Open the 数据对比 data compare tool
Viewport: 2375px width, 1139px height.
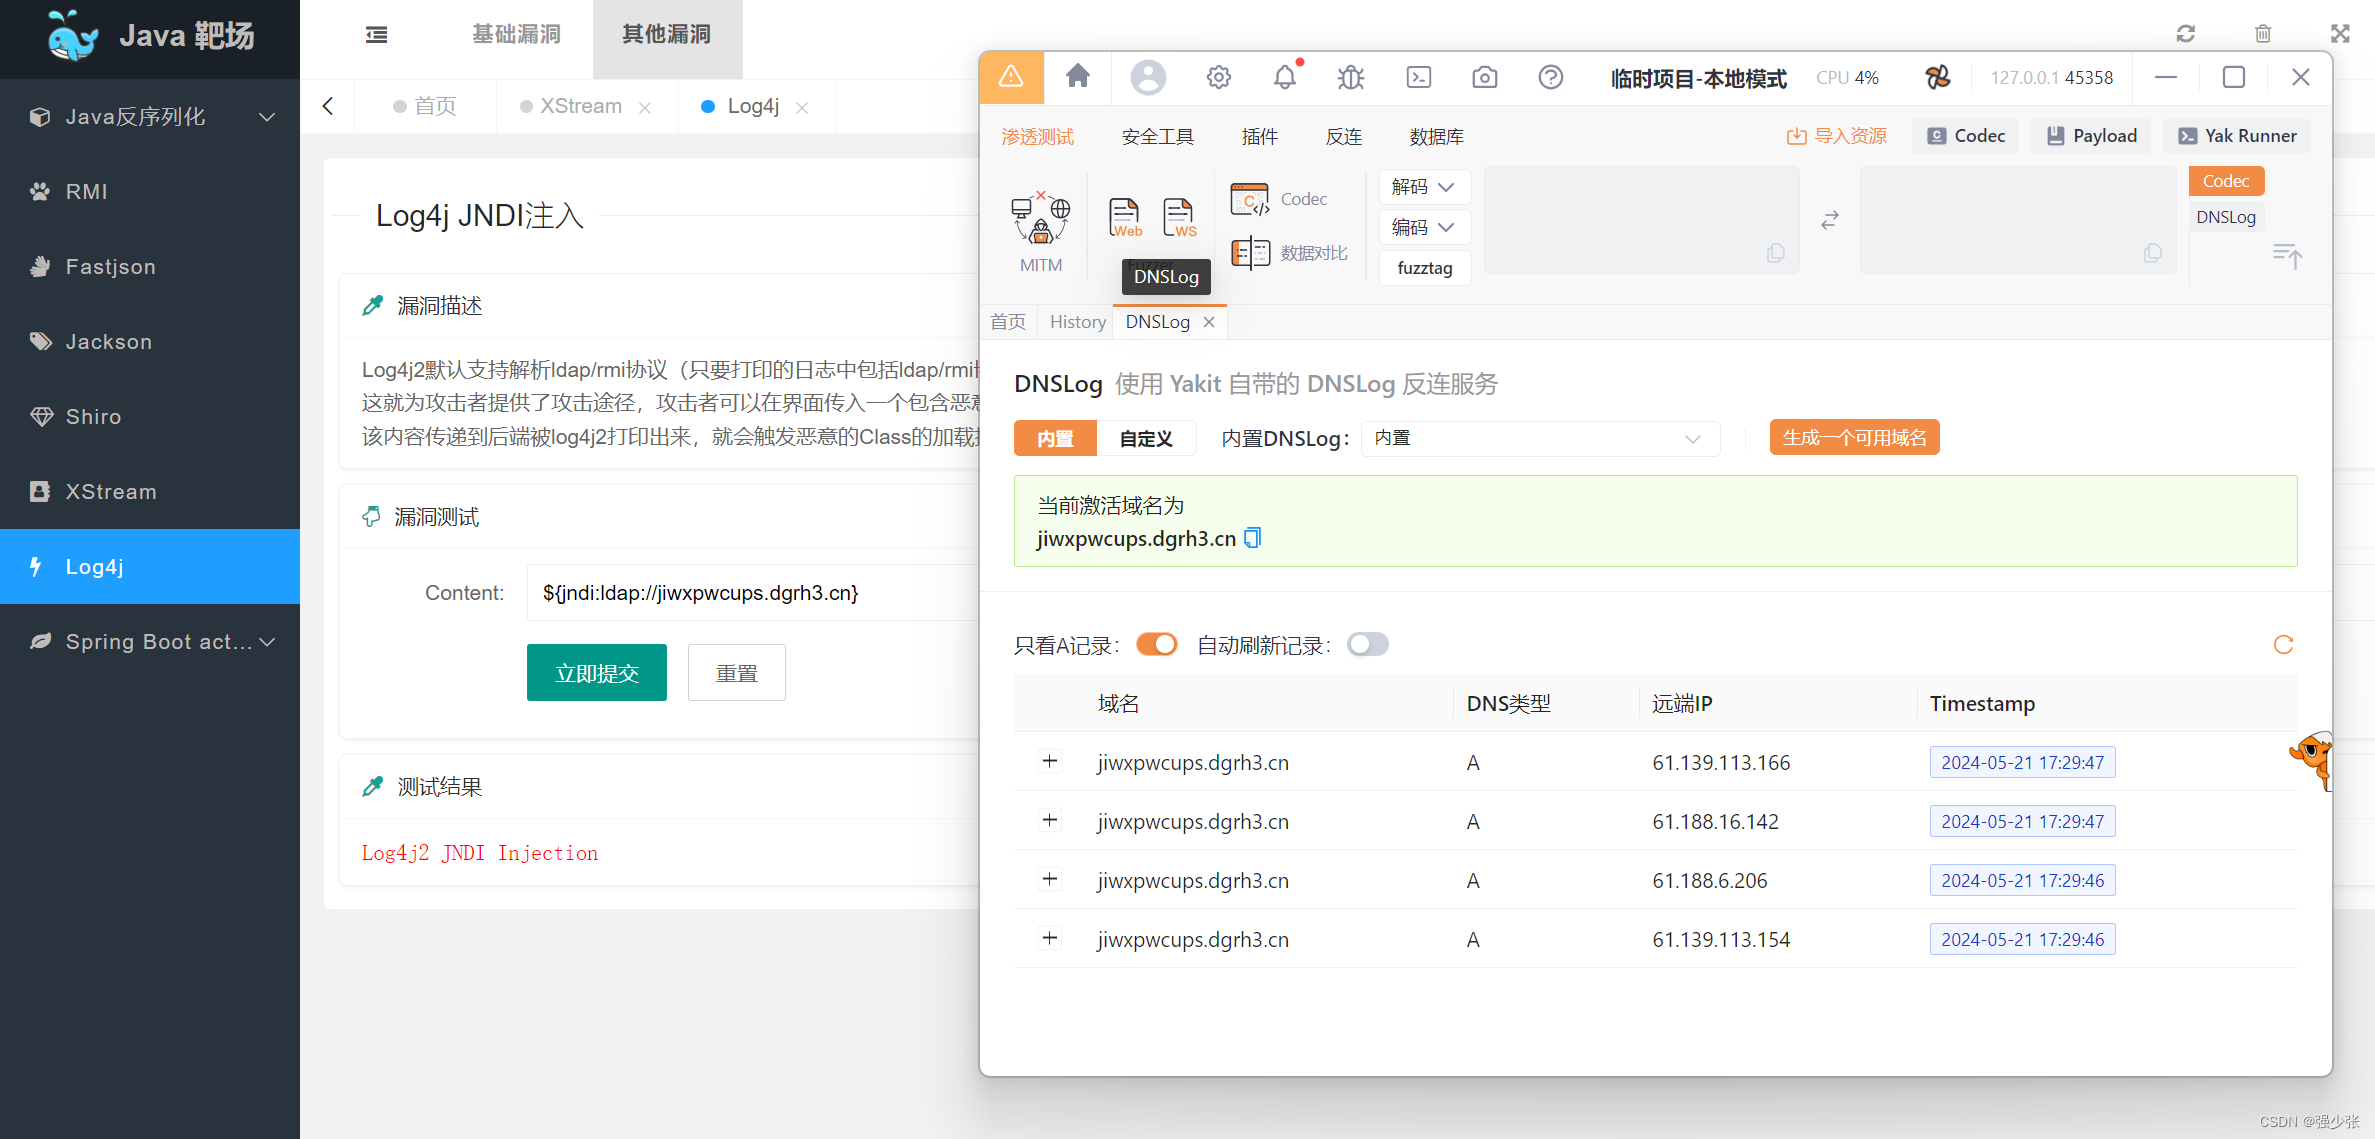point(1289,253)
